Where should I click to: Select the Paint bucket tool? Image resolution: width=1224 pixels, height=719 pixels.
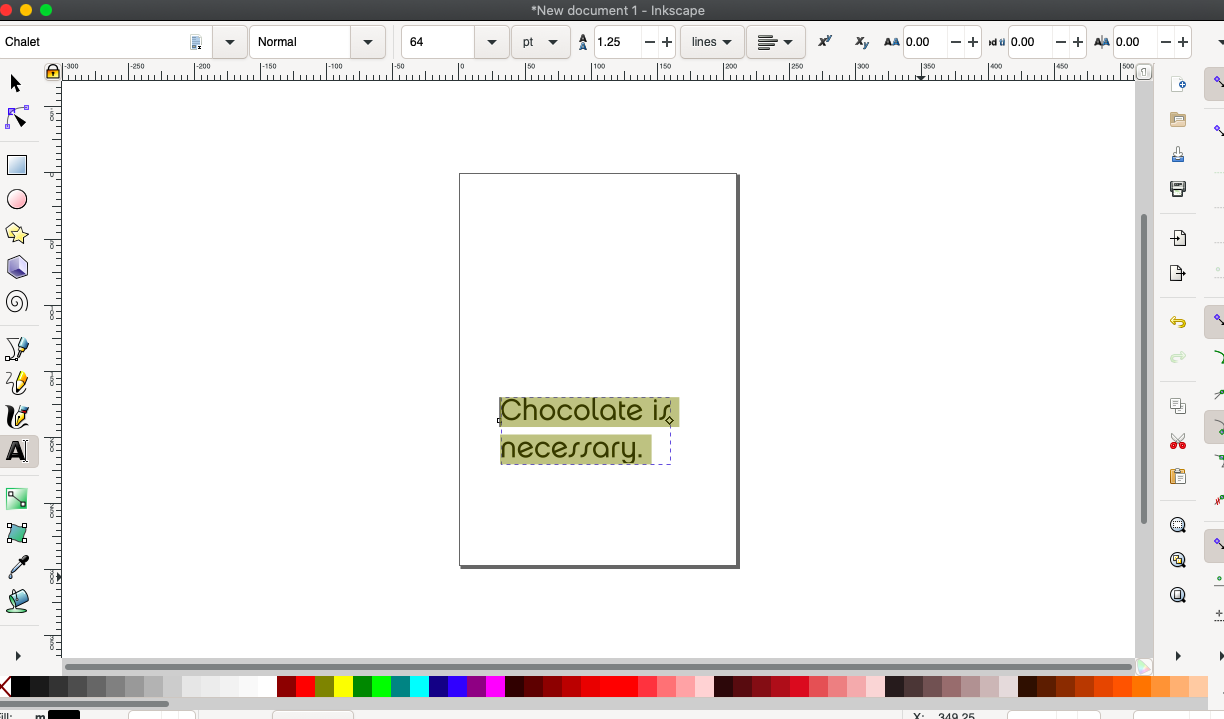coord(16,601)
